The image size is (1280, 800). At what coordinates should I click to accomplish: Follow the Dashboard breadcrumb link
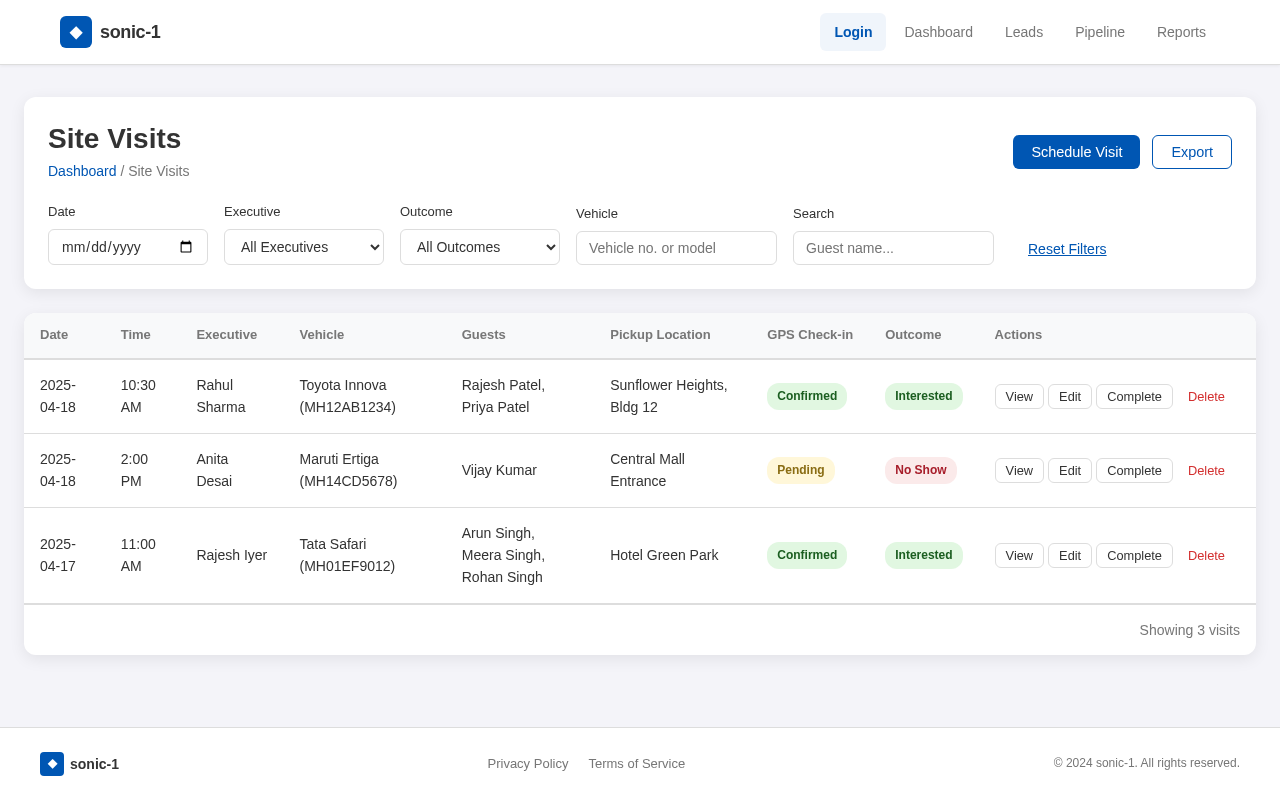[x=82, y=171]
